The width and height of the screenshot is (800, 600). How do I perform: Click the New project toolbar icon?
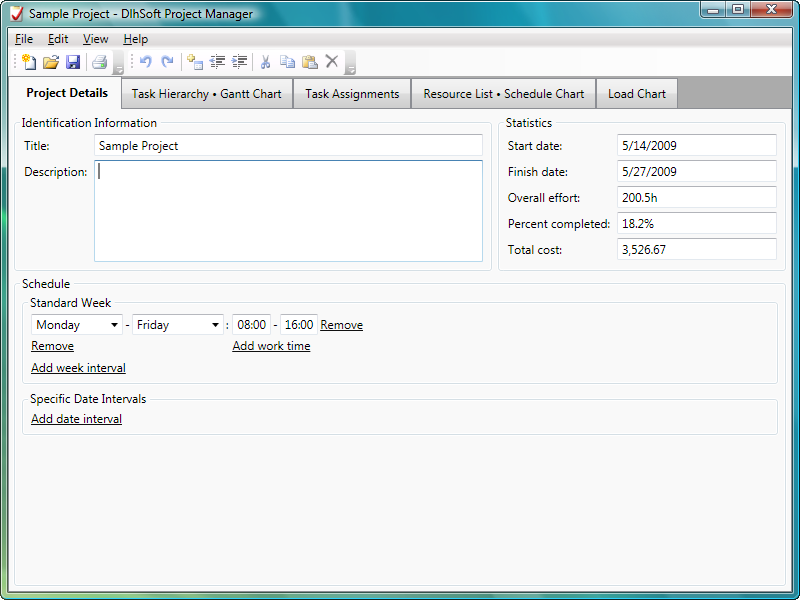coord(29,62)
